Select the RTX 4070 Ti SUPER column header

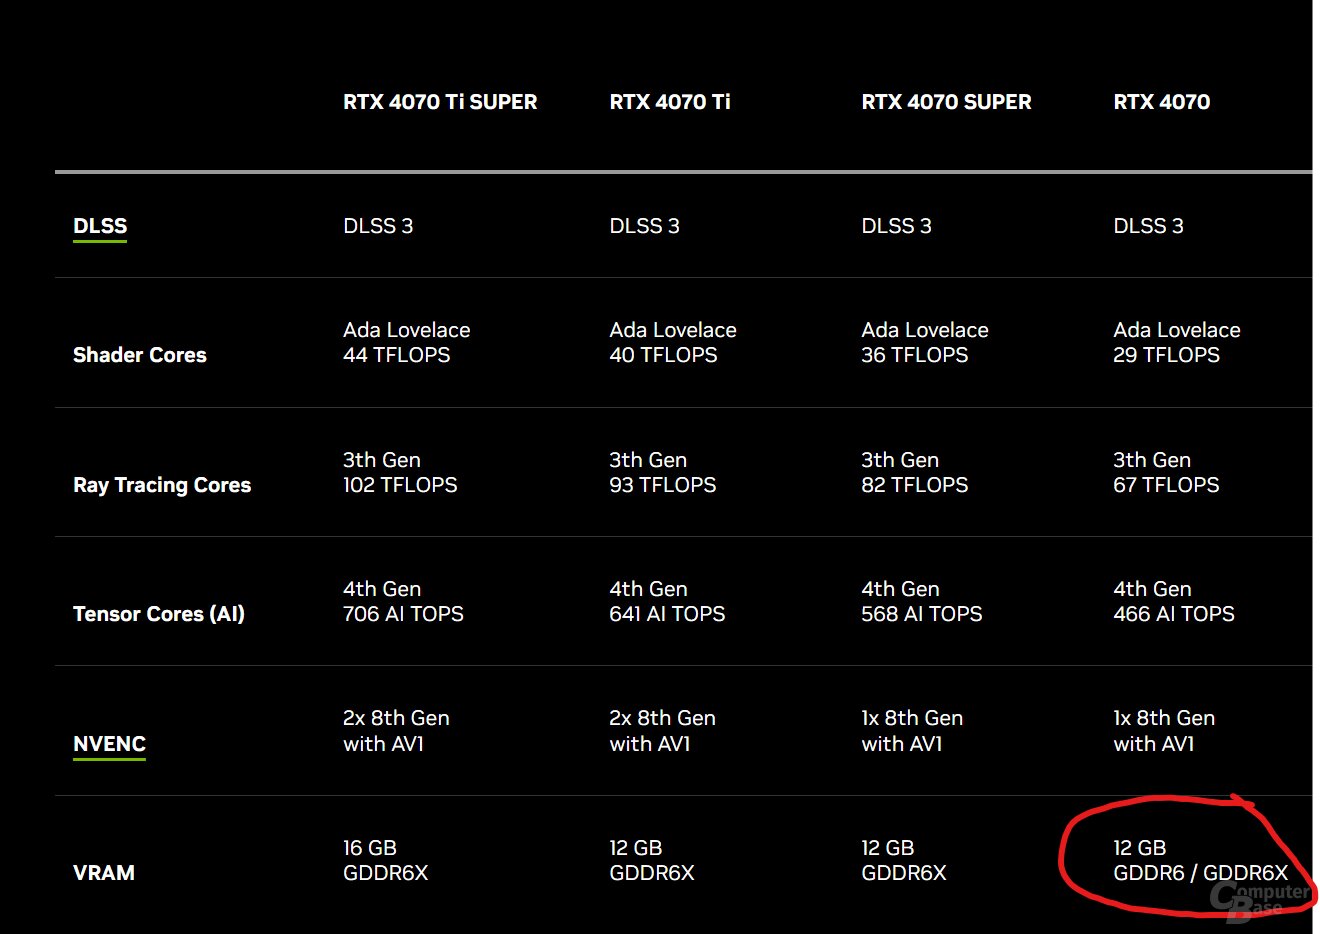(440, 102)
